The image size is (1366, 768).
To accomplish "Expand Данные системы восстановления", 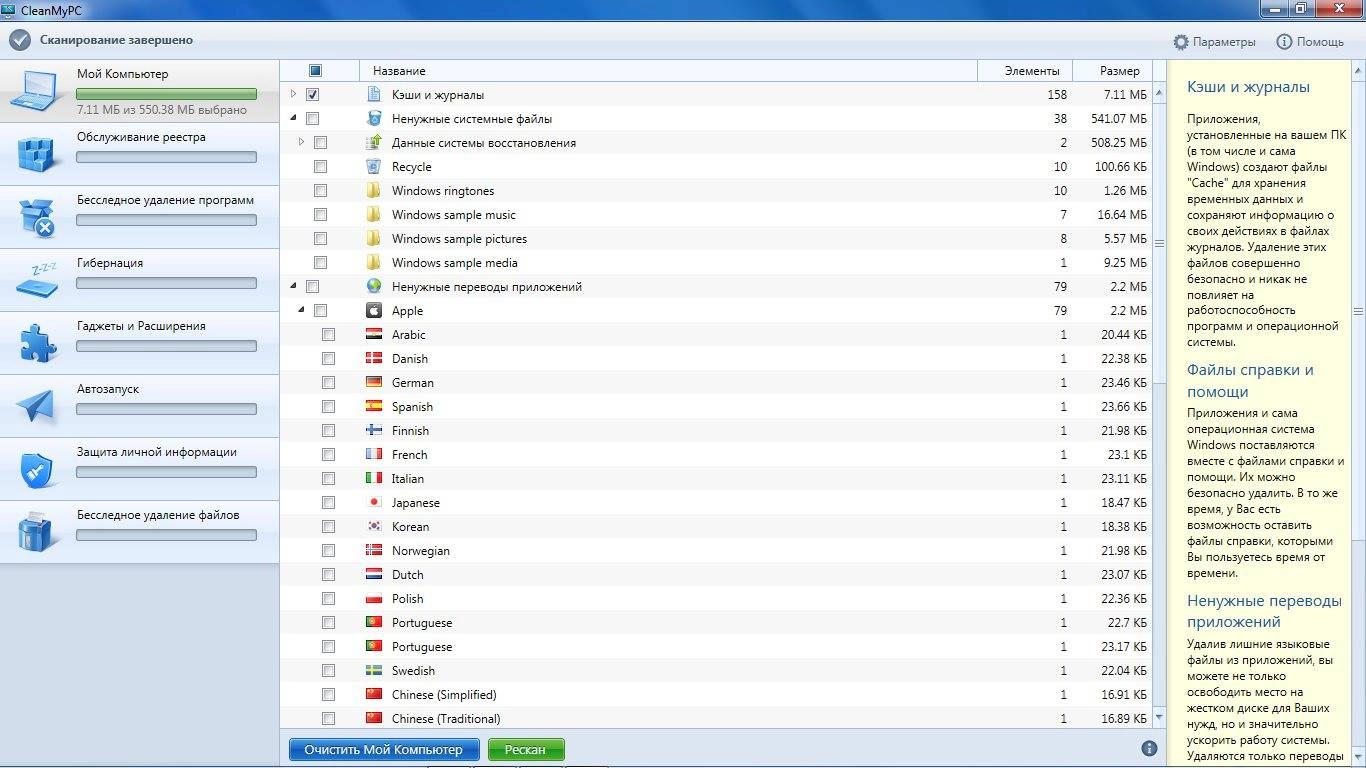I will (301, 143).
